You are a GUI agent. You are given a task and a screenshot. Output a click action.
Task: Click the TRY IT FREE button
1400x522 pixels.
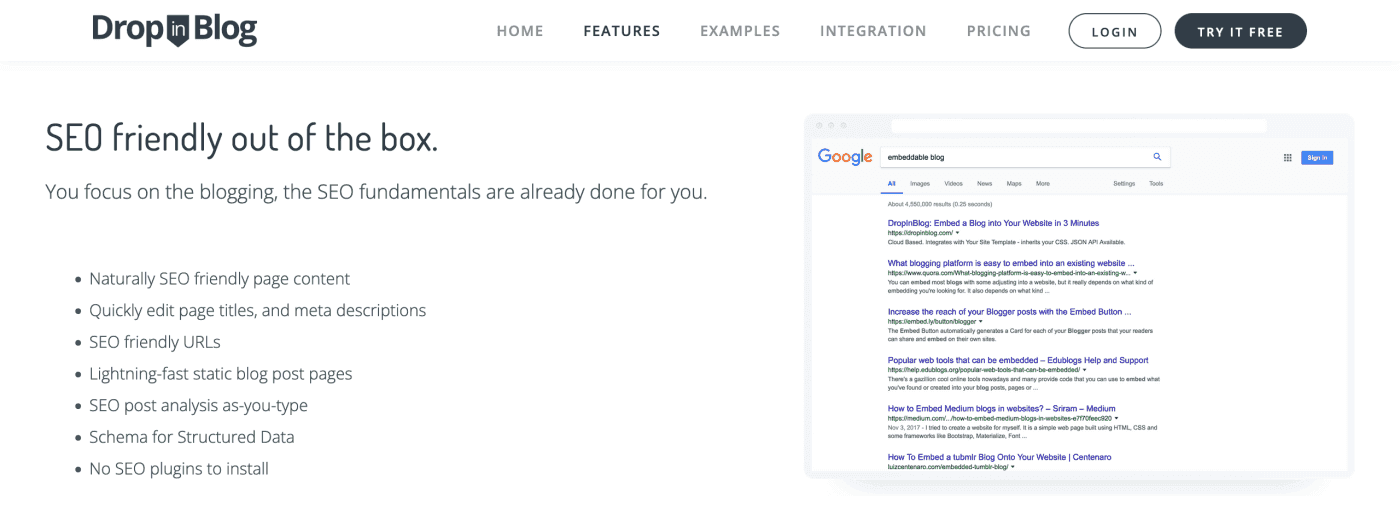pos(1240,31)
